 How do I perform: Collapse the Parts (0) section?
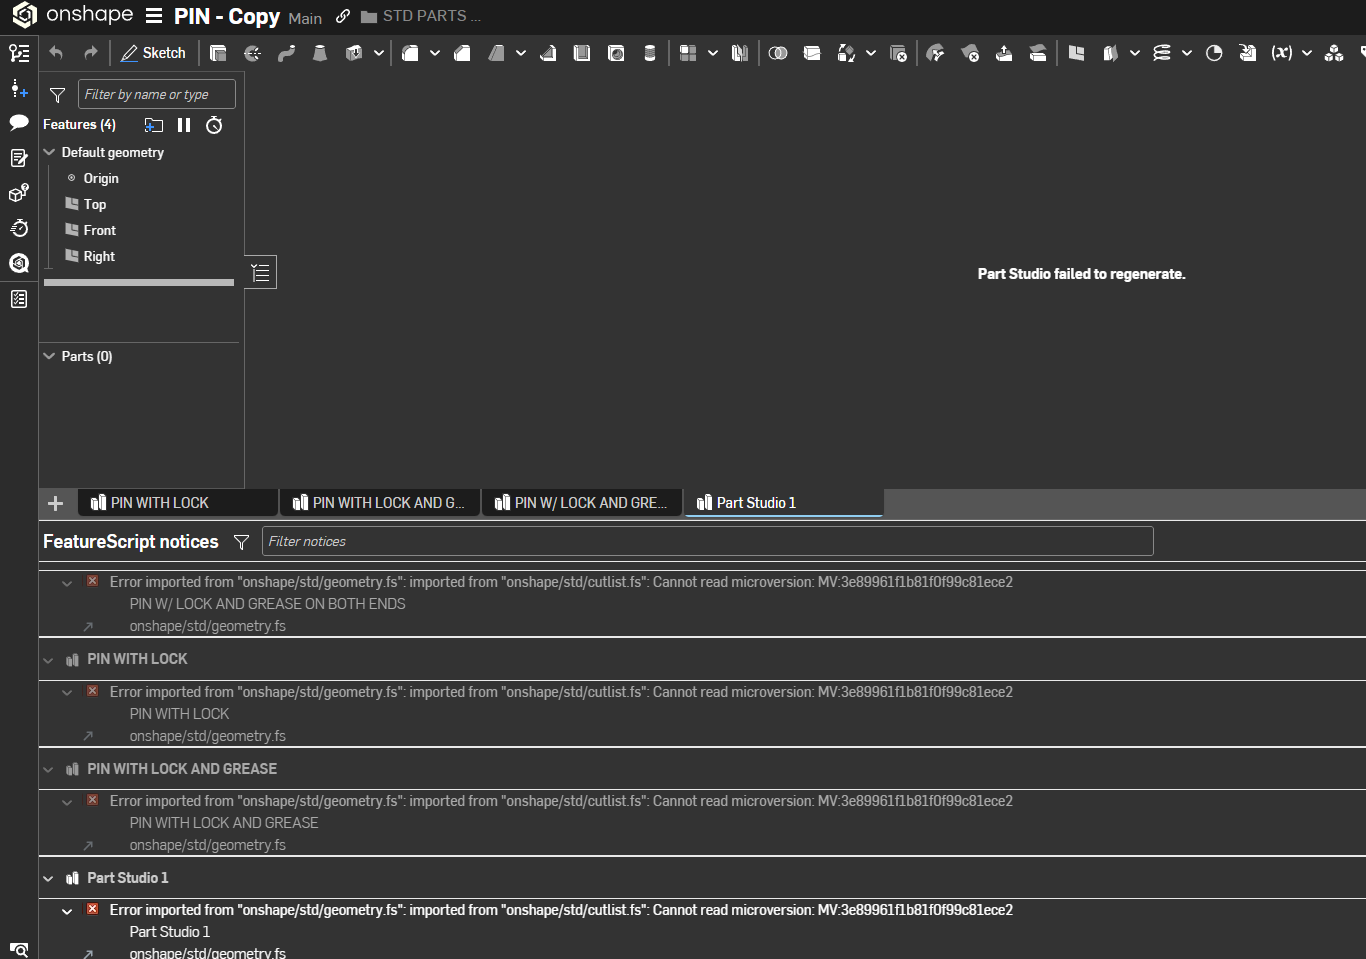[49, 356]
